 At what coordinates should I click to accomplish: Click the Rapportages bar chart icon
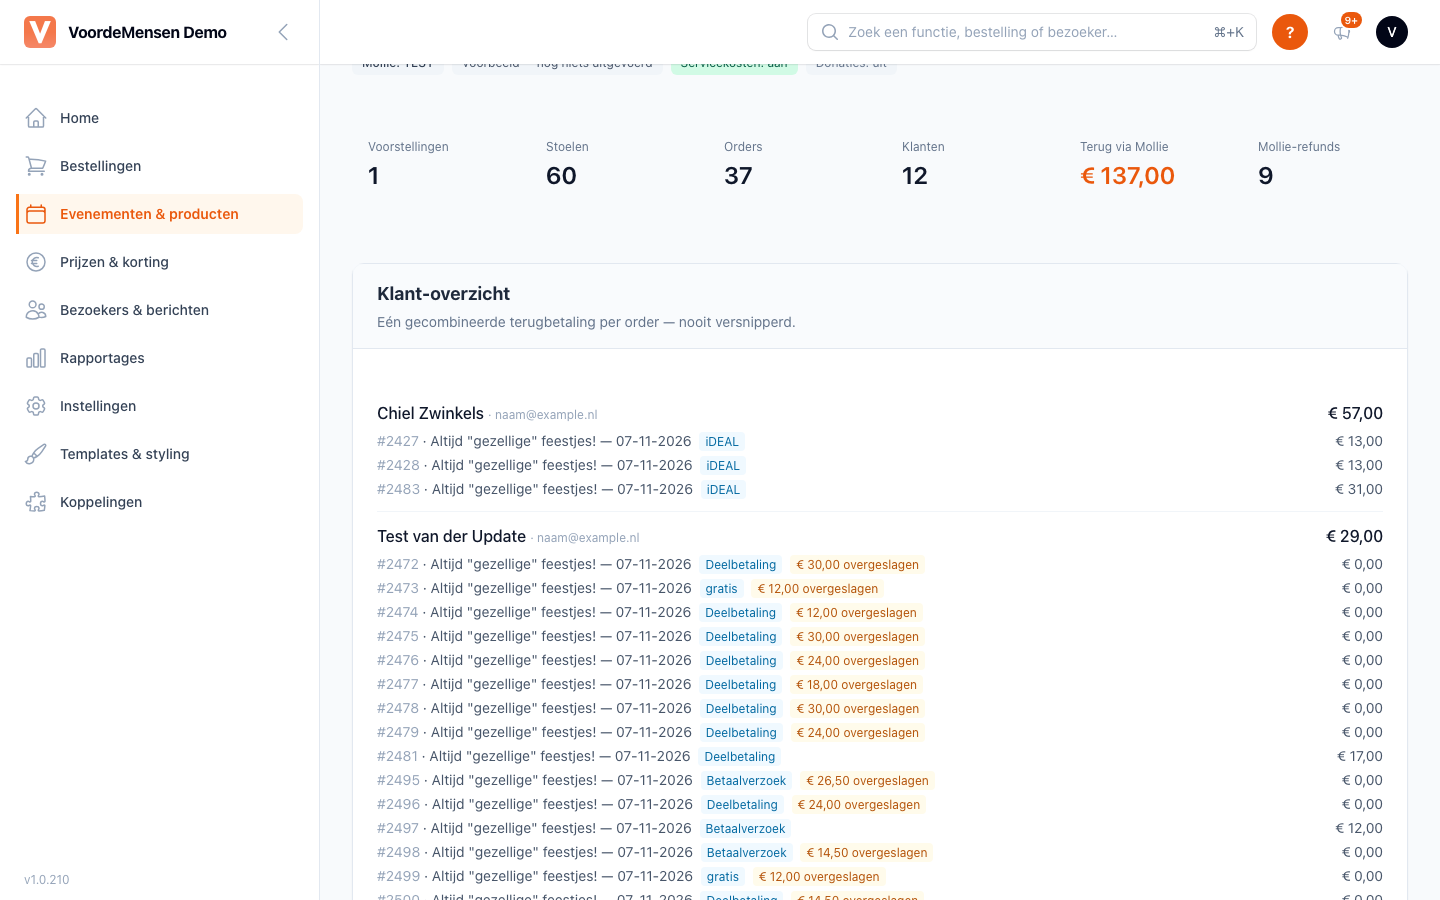point(36,358)
